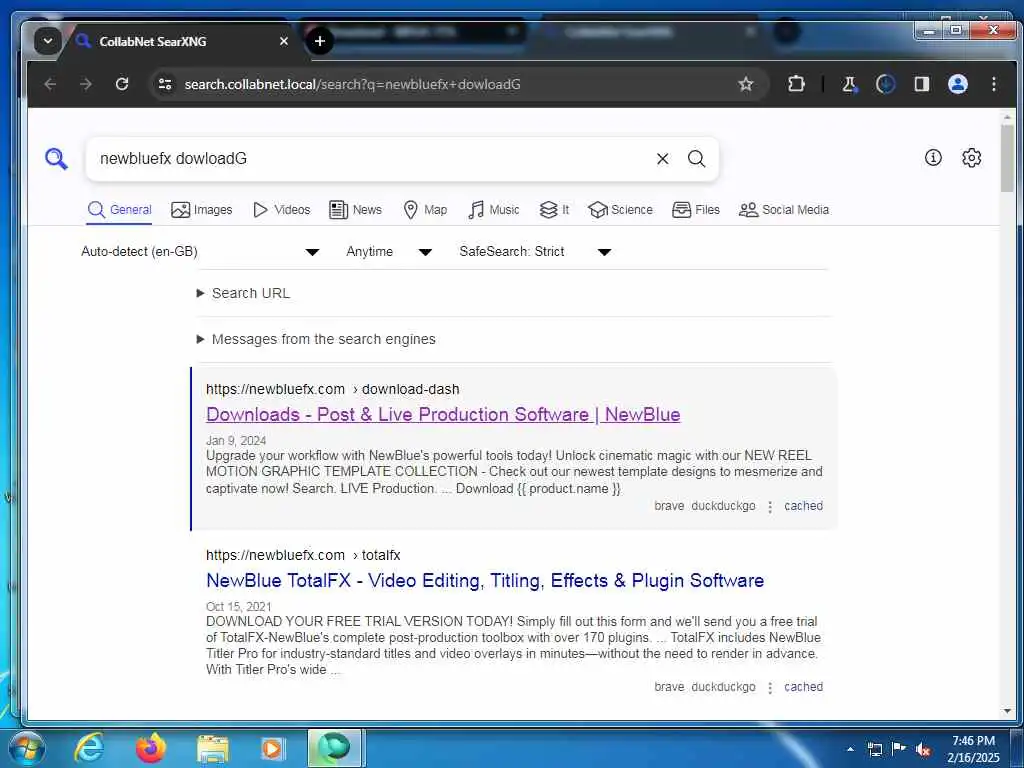Screen dimensions: 1024x768
Task: Switch to Videos search tab
Action: [281, 210]
